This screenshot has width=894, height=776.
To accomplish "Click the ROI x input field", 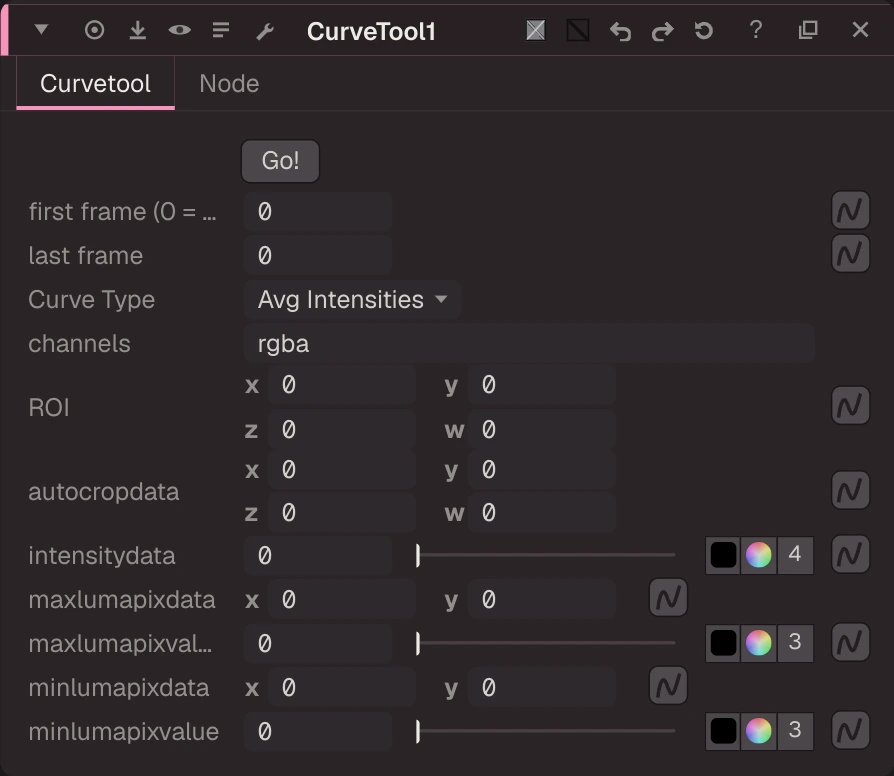I will point(342,385).
